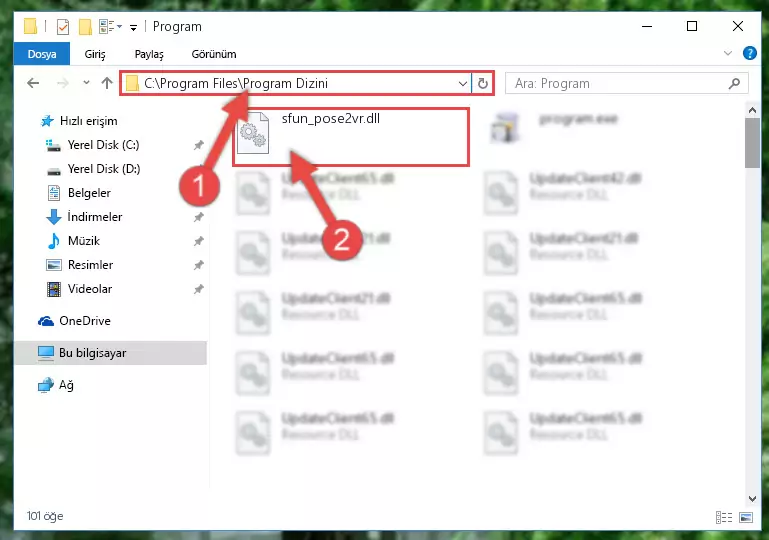
Task: Switch to the Giriş tab
Action: pyautogui.click(x=95, y=54)
